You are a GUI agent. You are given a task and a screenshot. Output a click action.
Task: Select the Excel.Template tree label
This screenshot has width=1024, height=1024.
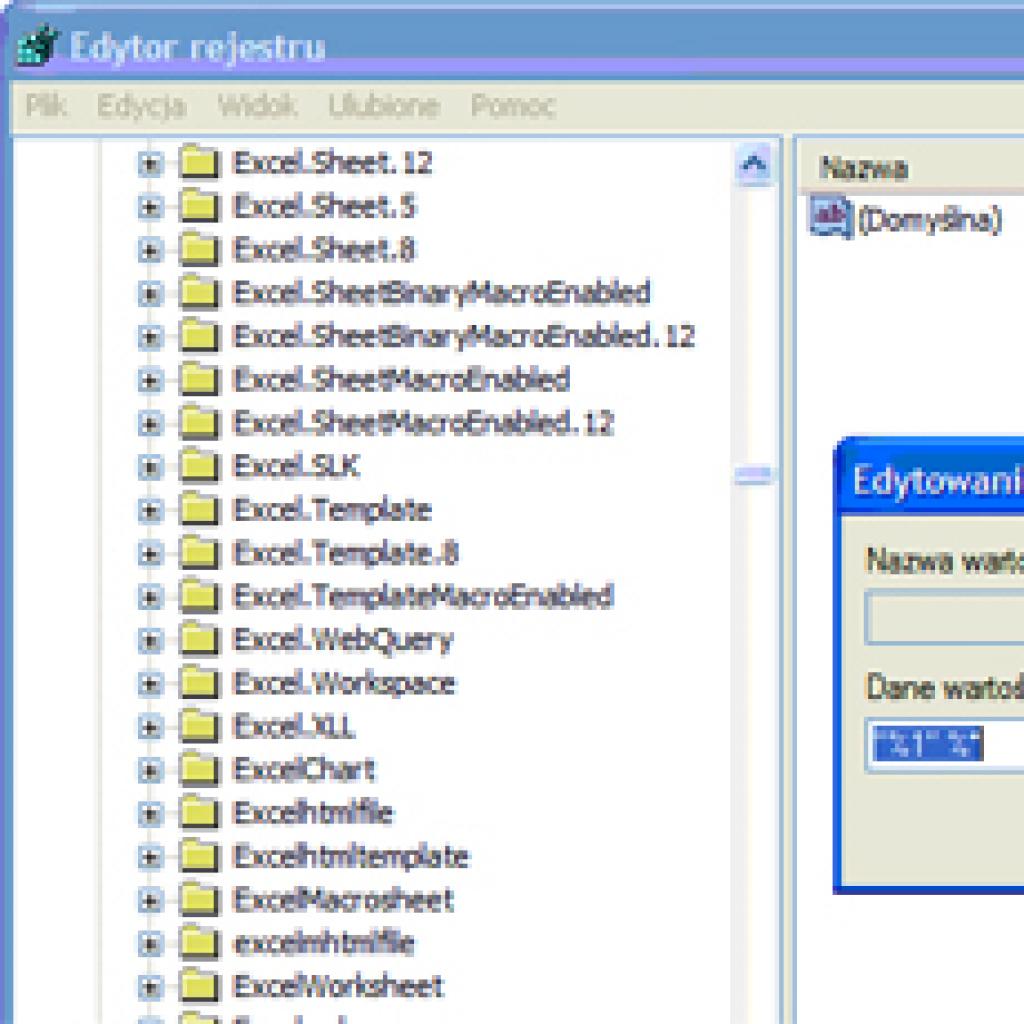332,510
